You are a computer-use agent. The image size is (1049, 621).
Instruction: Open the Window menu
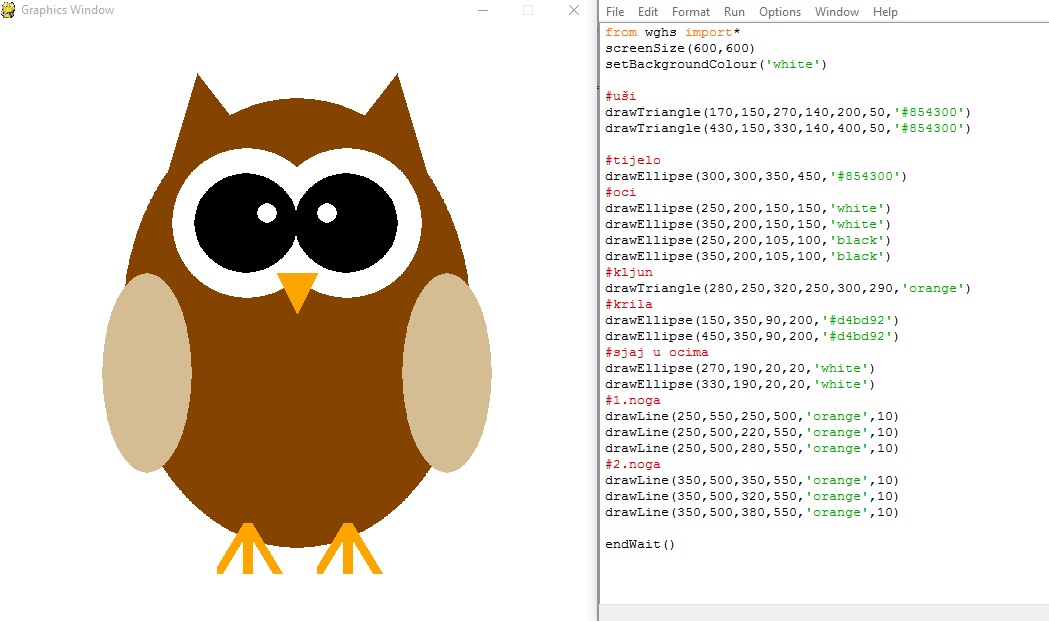(836, 11)
